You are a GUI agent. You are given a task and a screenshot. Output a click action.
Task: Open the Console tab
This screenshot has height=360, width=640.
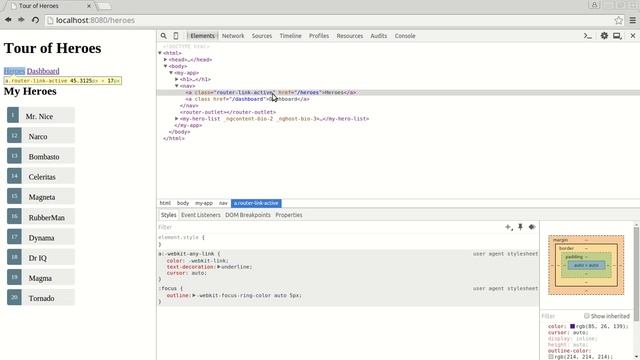(x=405, y=36)
